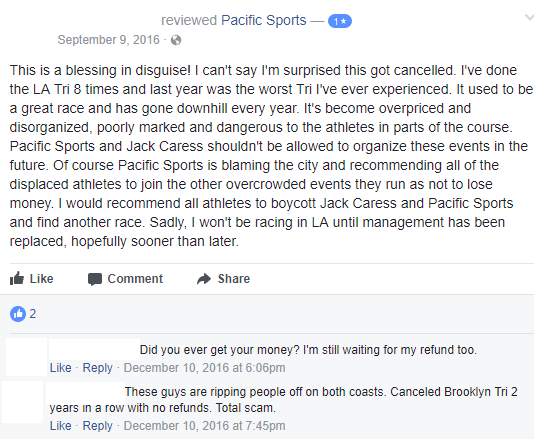Click the Comment button label
Screen dimensions: 534x439
(x=135, y=279)
